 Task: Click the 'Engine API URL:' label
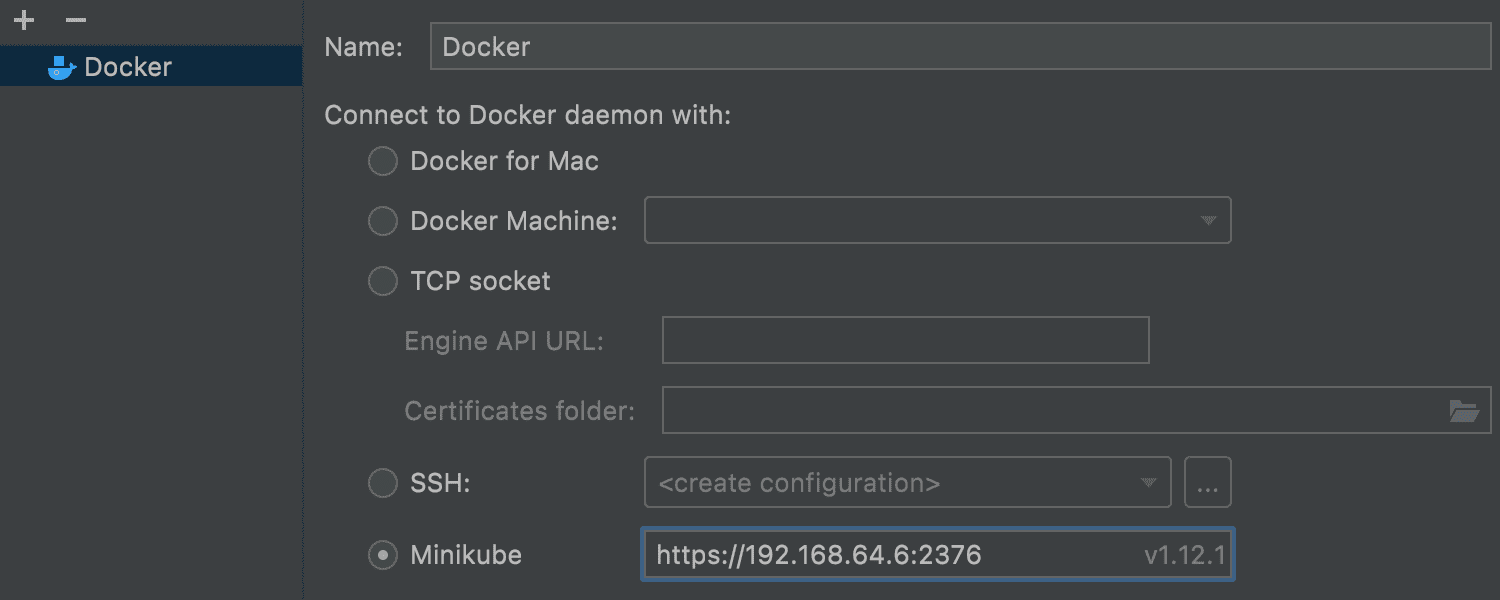[504, 341]
